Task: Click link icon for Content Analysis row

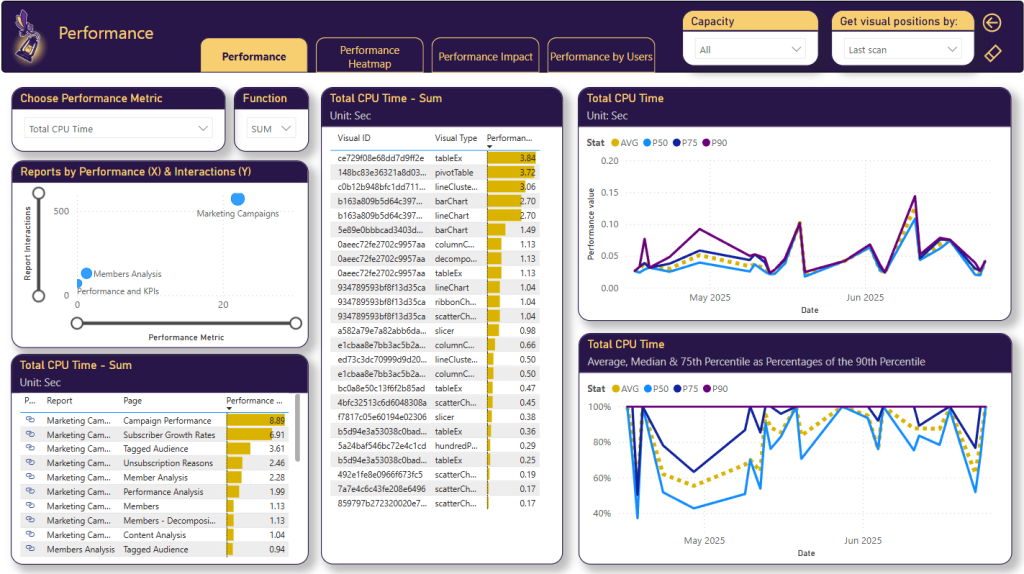Action: pyautogui.click(x=30, y=535)
